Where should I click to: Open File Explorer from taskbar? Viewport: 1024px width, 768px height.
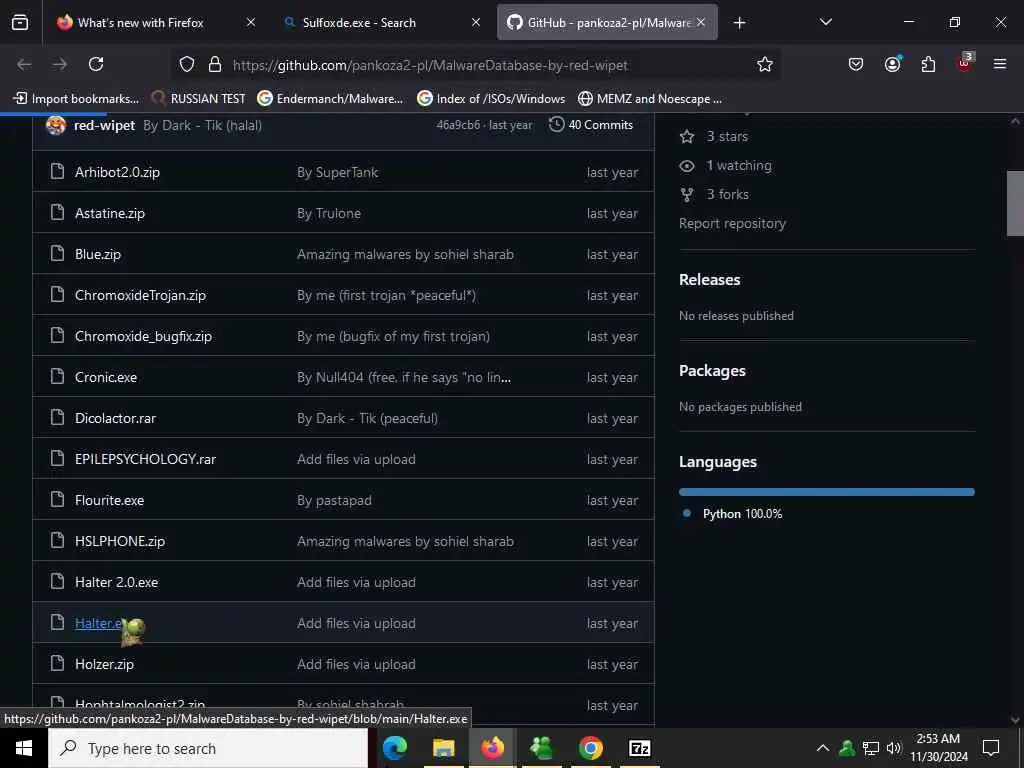[x=443, y=748]
